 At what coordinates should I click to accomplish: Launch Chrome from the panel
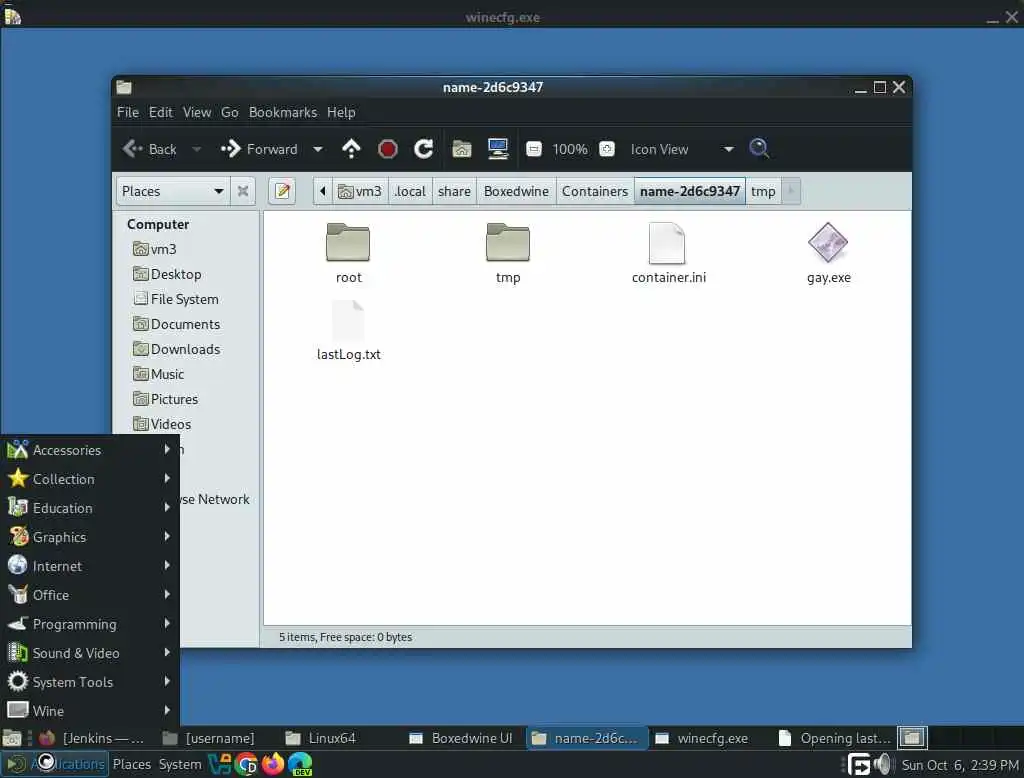click(247, 764)
